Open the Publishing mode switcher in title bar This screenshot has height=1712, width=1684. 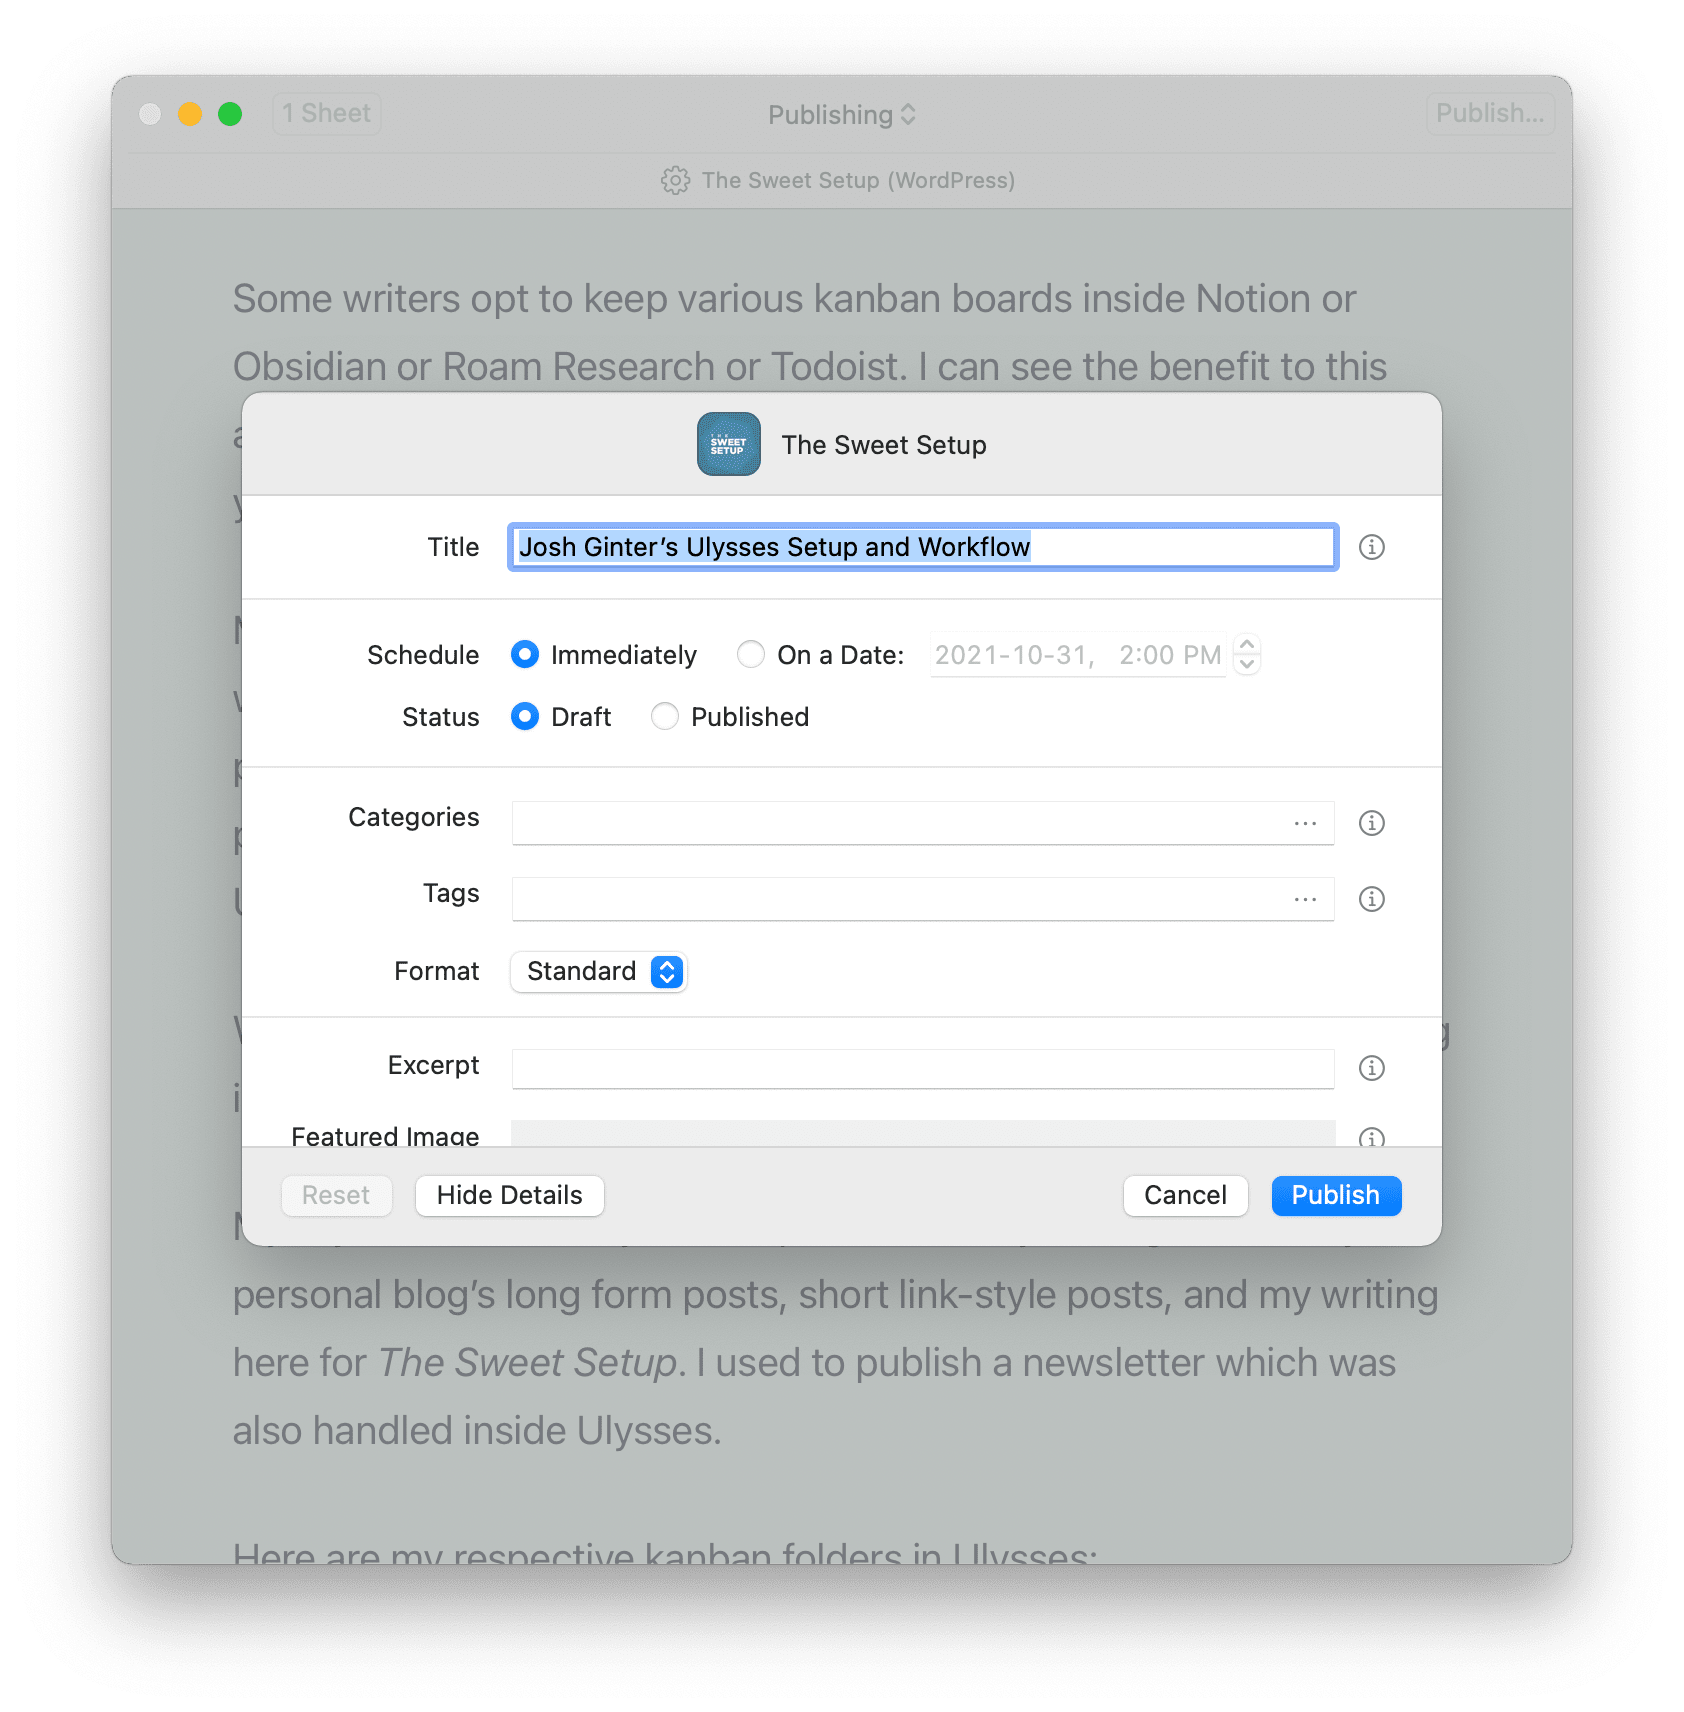coord(842,114)
